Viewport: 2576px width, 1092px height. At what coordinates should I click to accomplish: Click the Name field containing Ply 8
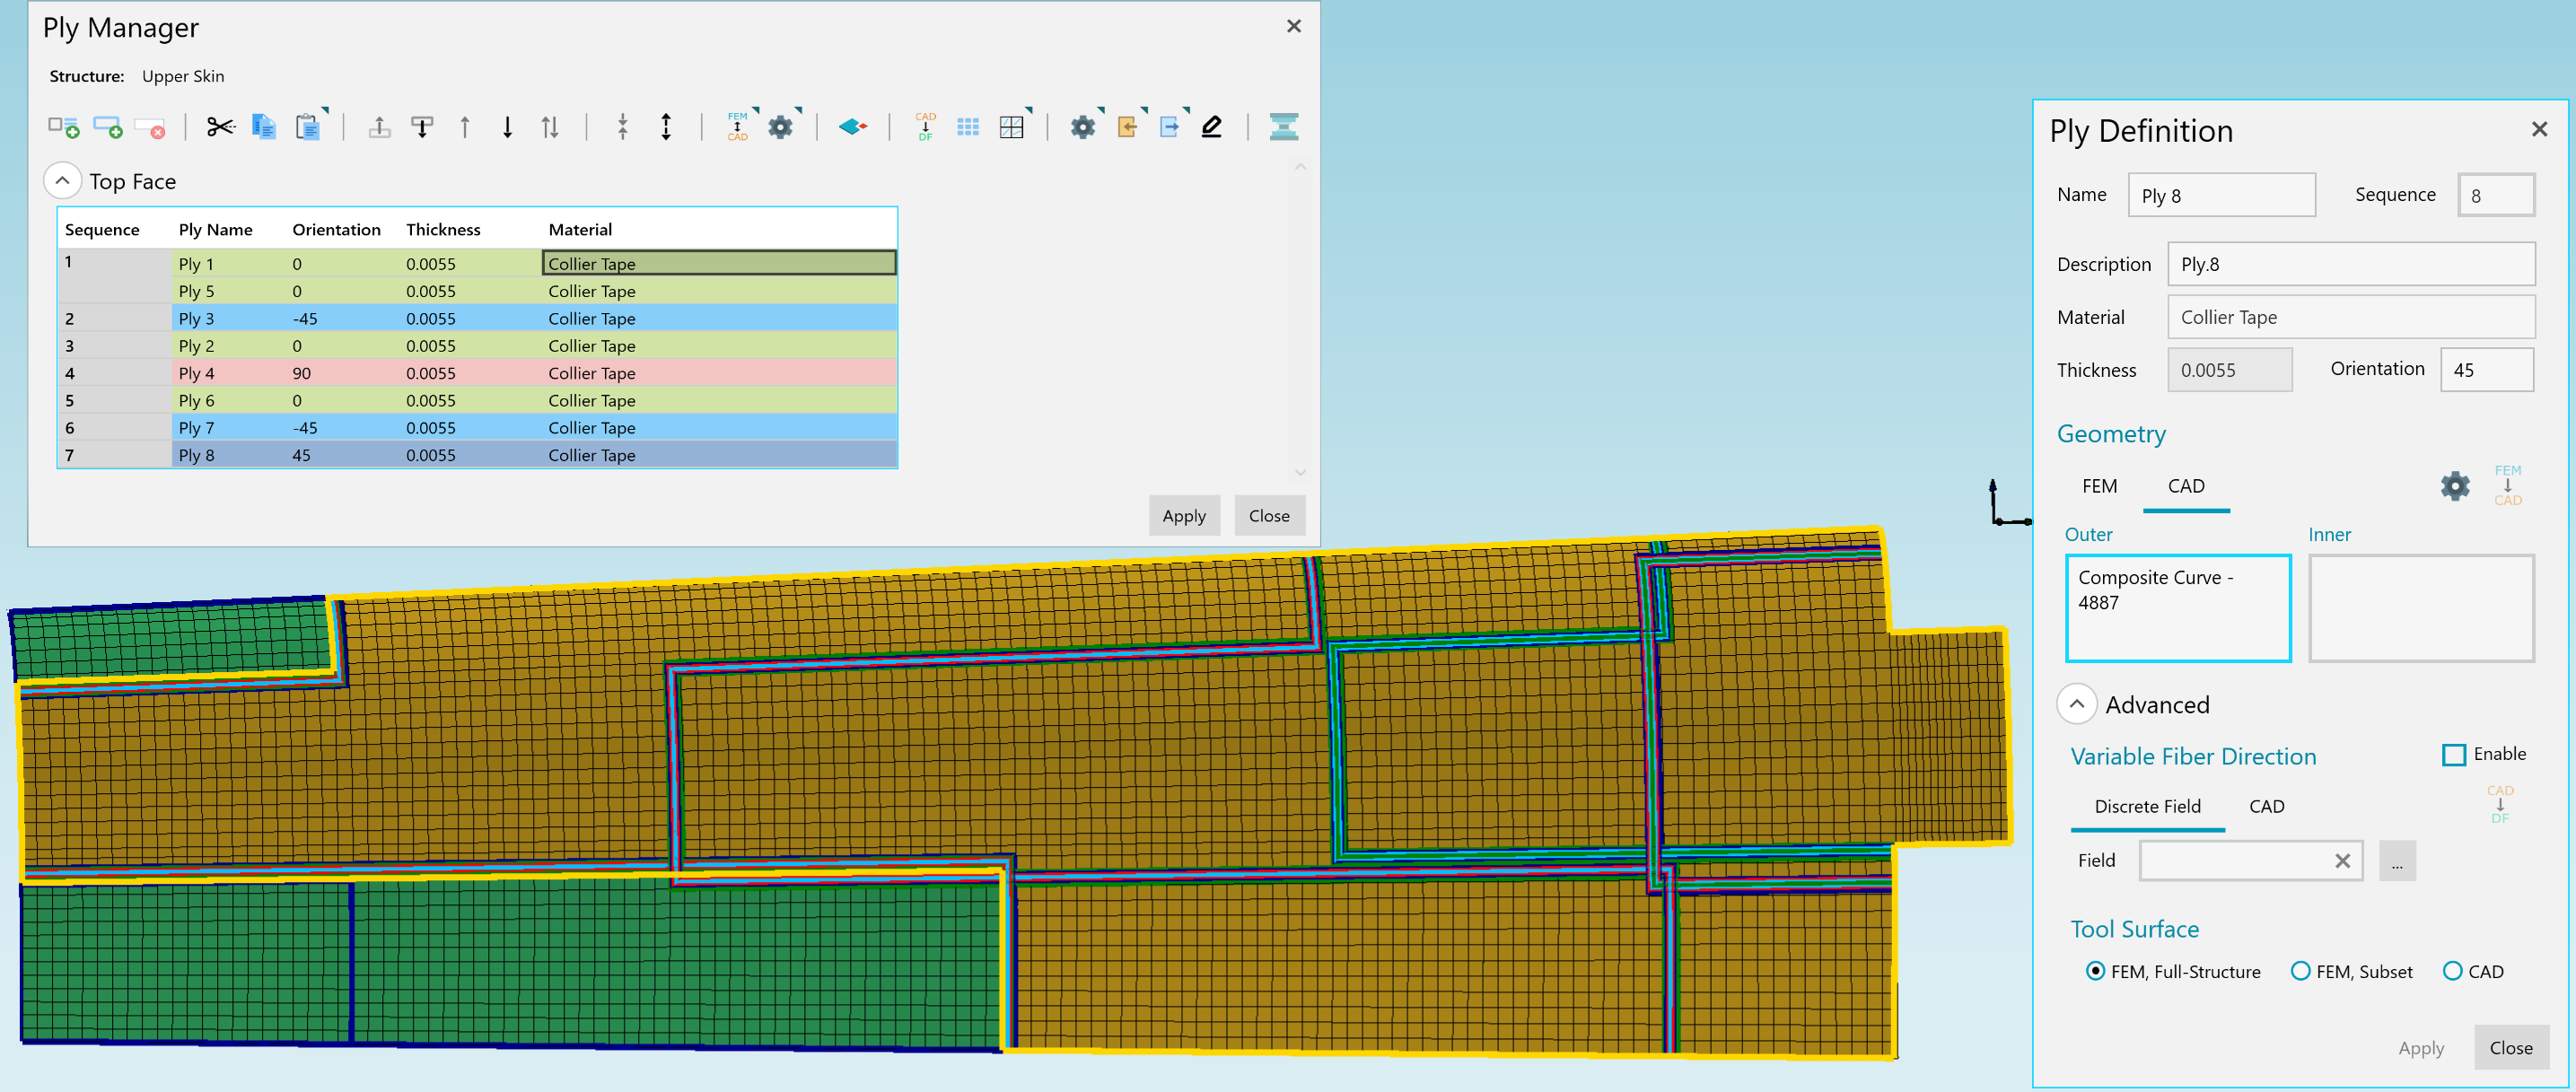coord(2221,195)
